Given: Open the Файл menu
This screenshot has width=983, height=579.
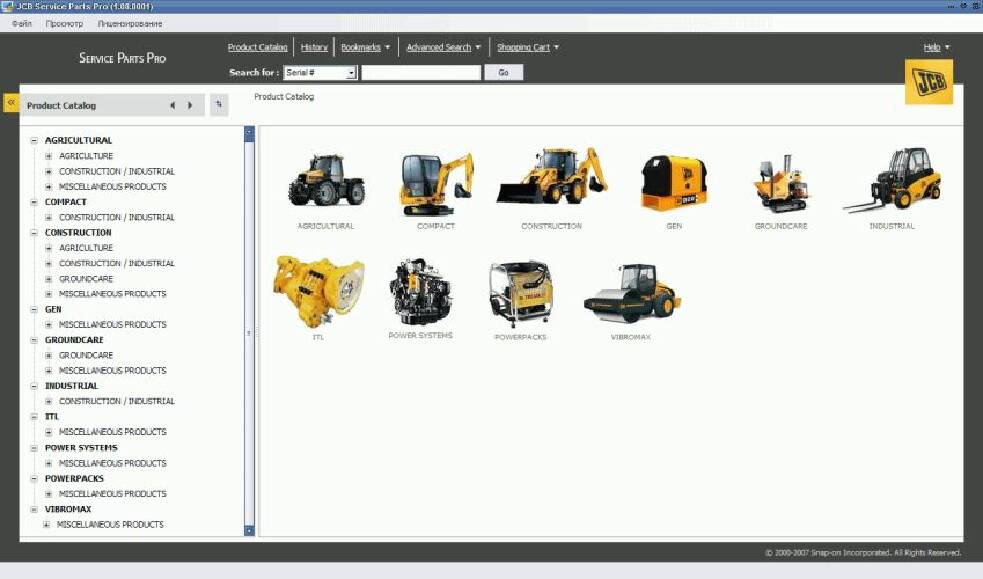Looking at the screenshot, I should pyautogui.click(x=22, y=24).
